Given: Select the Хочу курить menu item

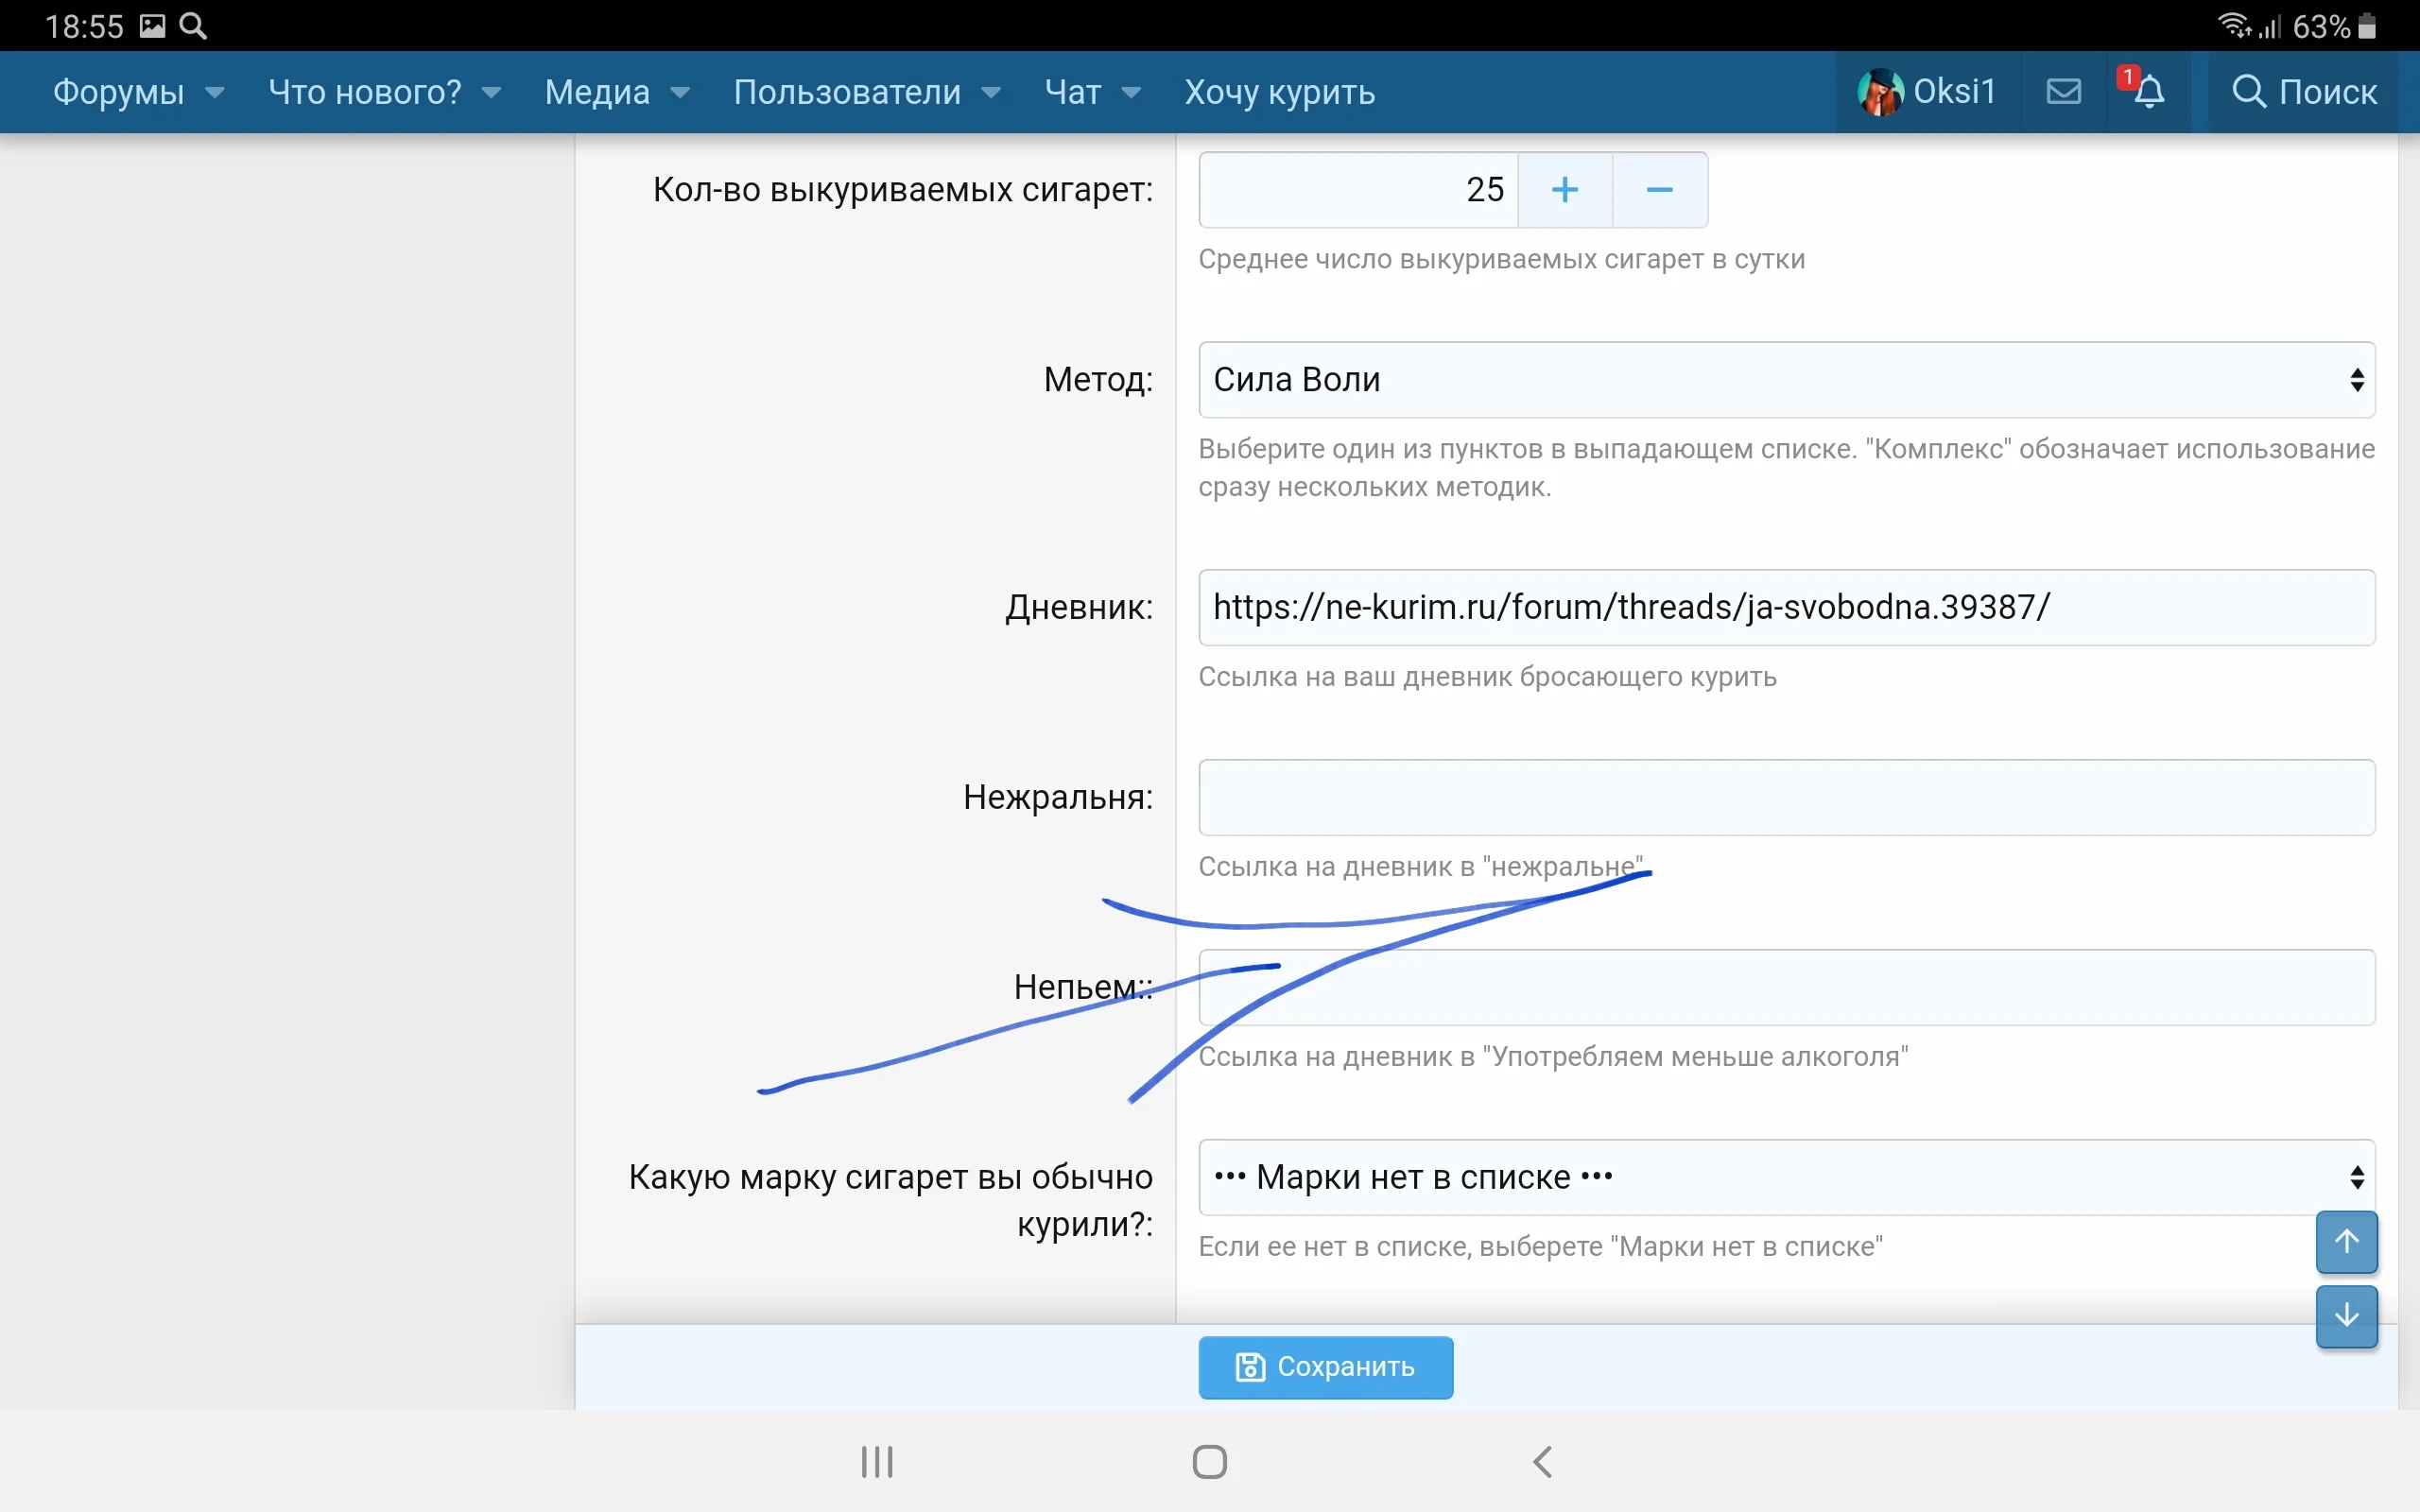Looking at the screenshot, I should pos(1280,91).
